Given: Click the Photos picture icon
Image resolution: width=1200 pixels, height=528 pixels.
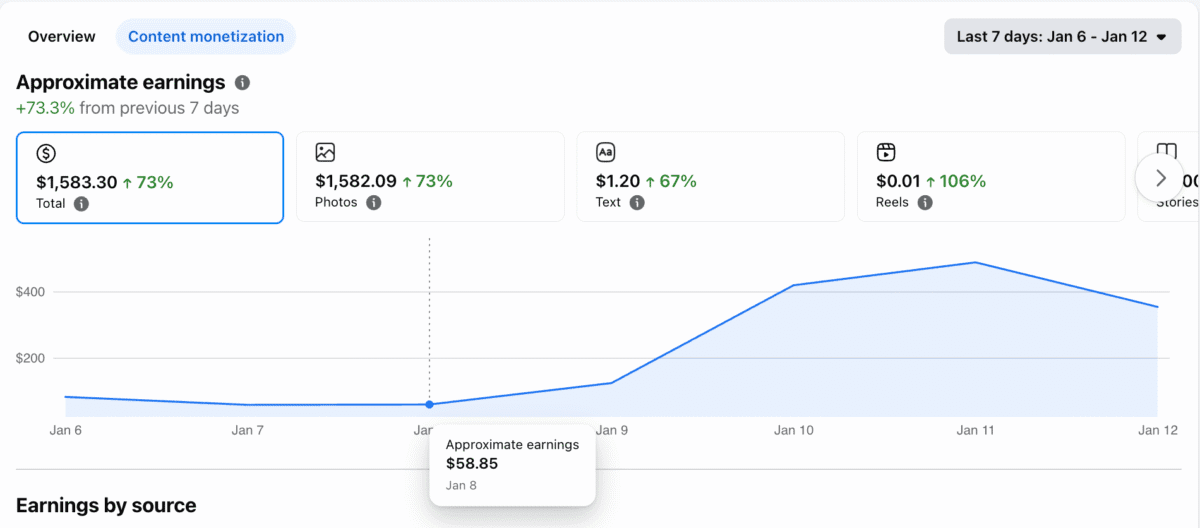Looking at the screenshot, I should [x=325, y=152].
